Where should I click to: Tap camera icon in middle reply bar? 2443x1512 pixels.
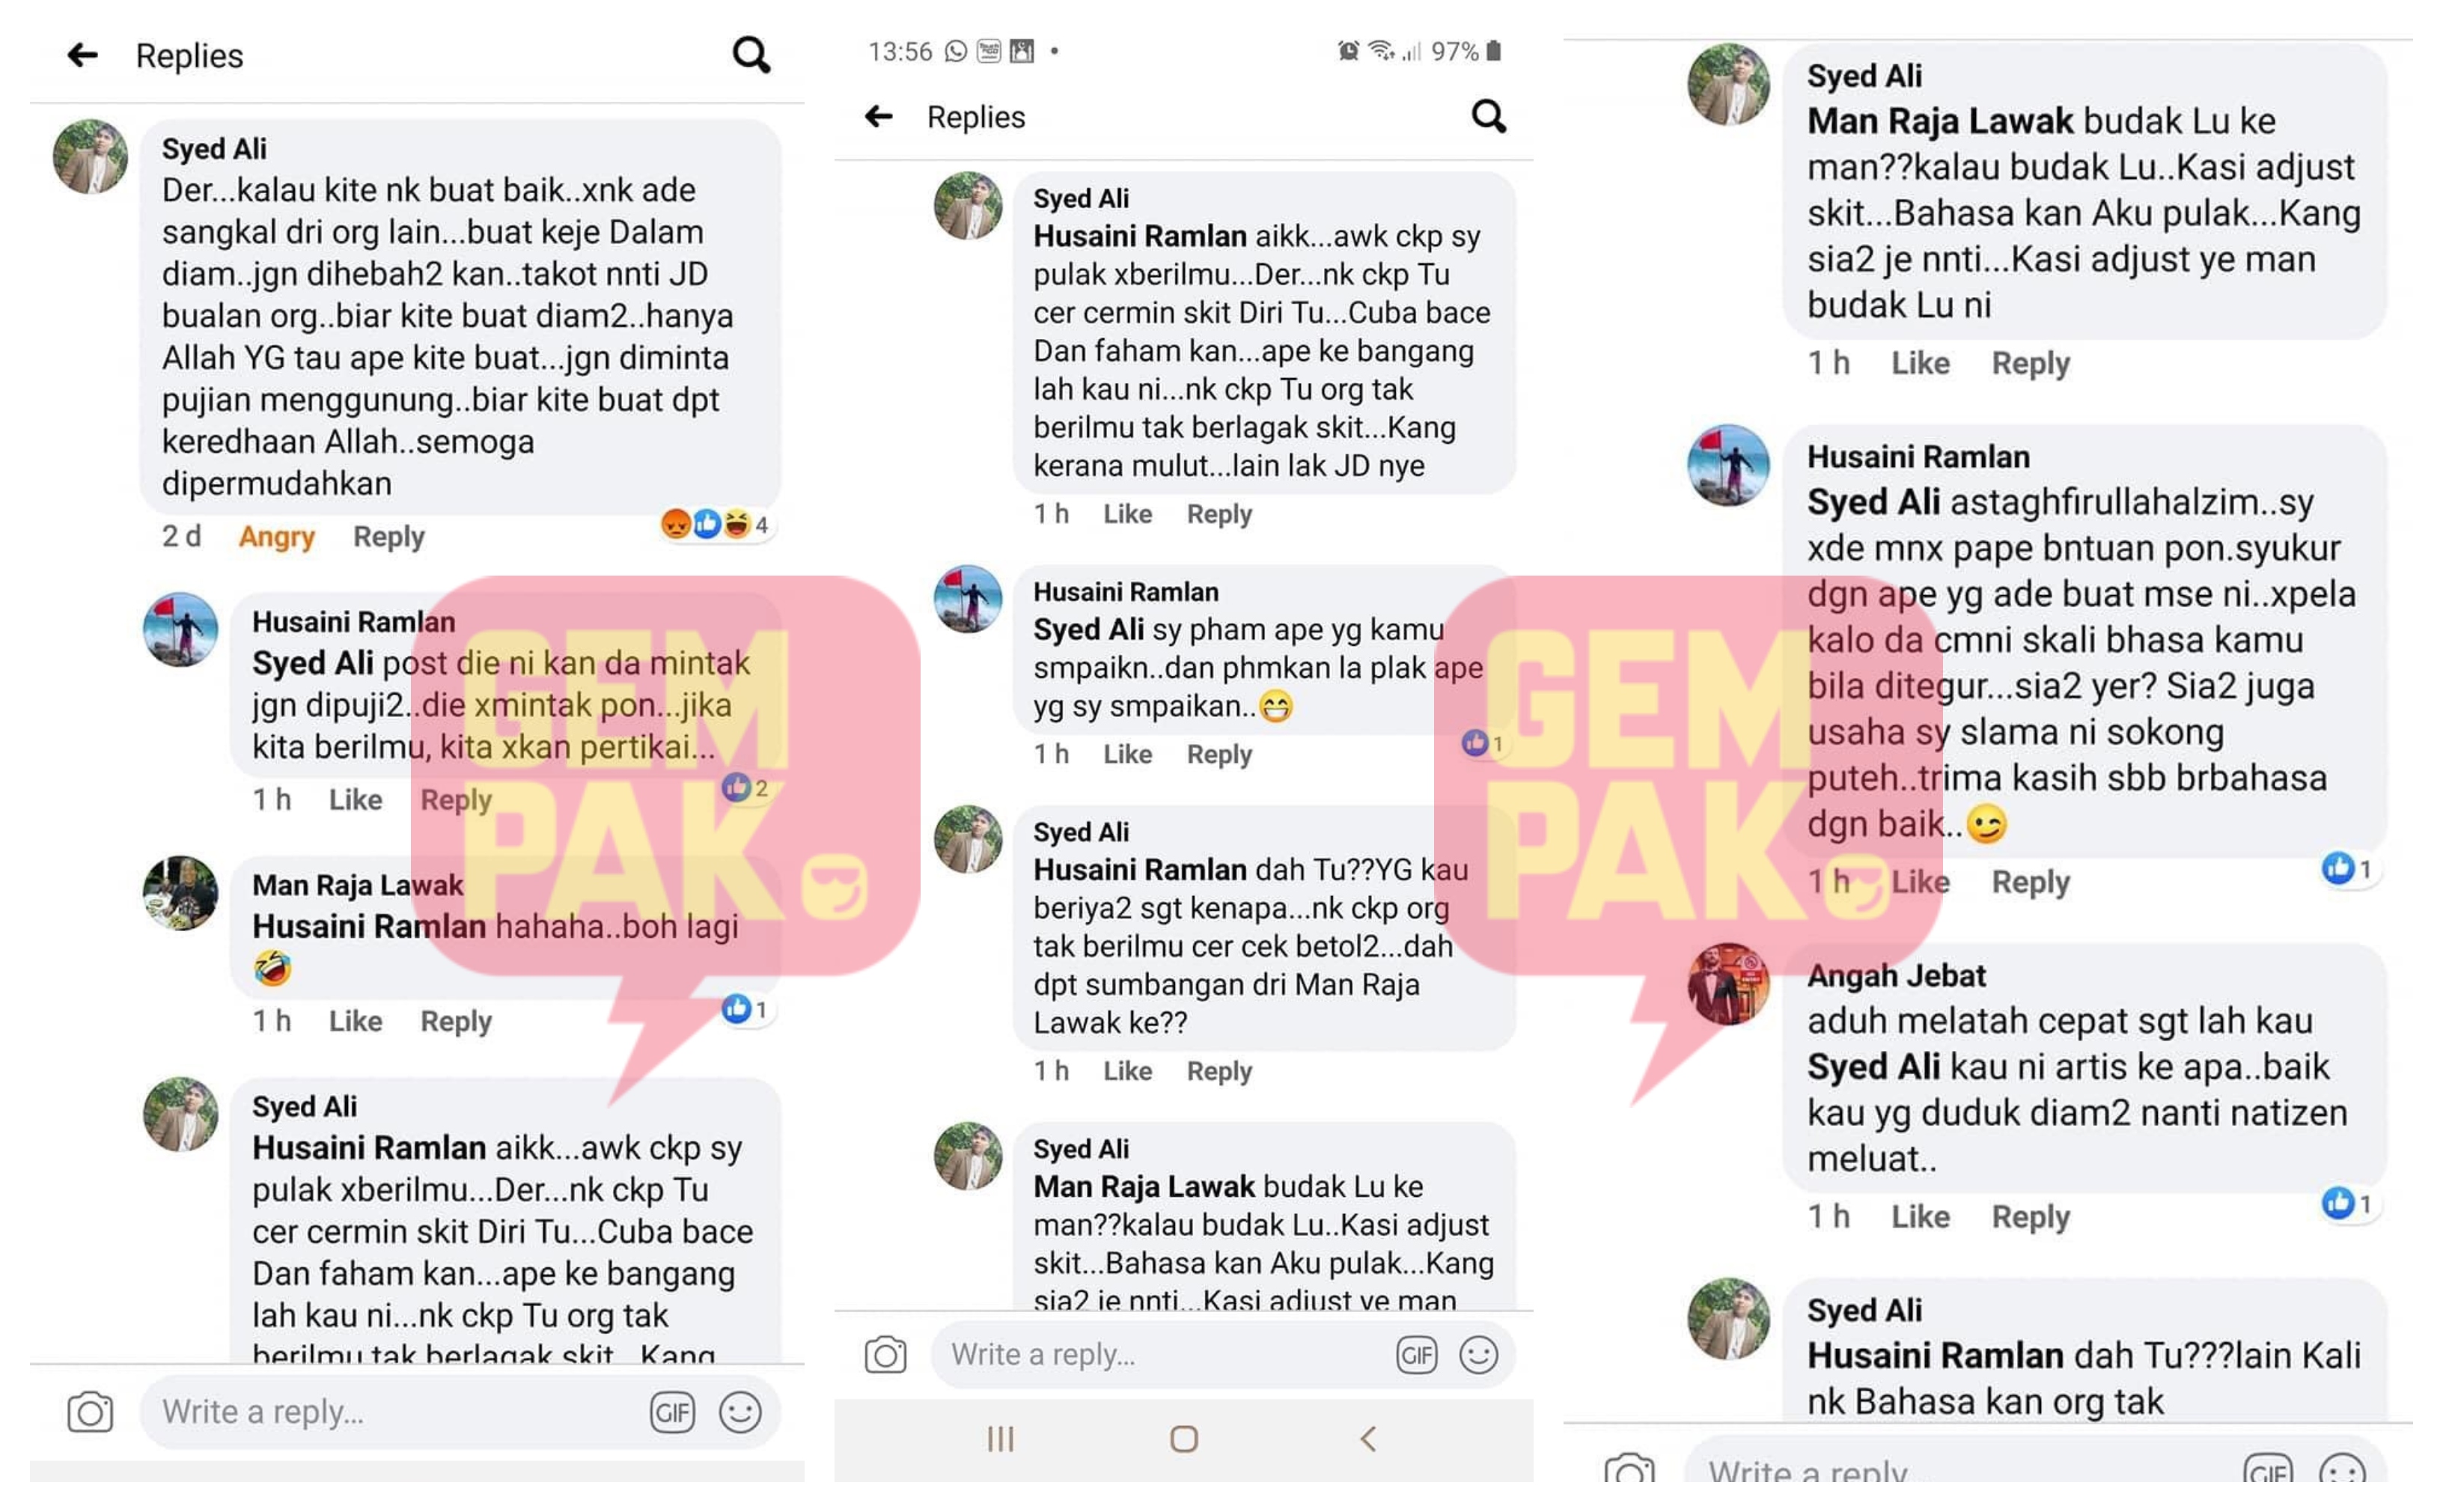(x=885, y=1355)
